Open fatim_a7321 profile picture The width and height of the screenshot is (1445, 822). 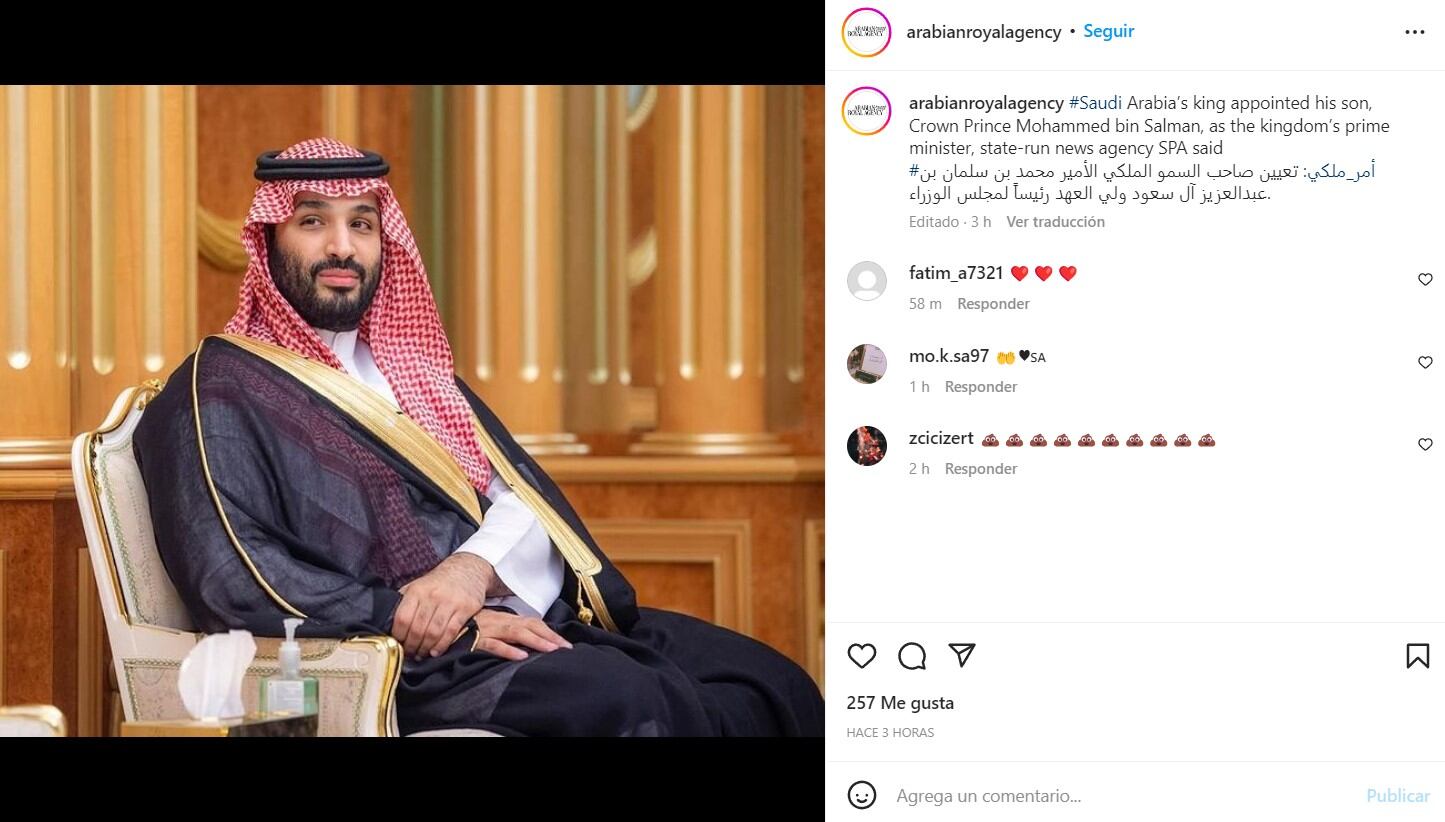pyautogui.click(x=867, y=281)
